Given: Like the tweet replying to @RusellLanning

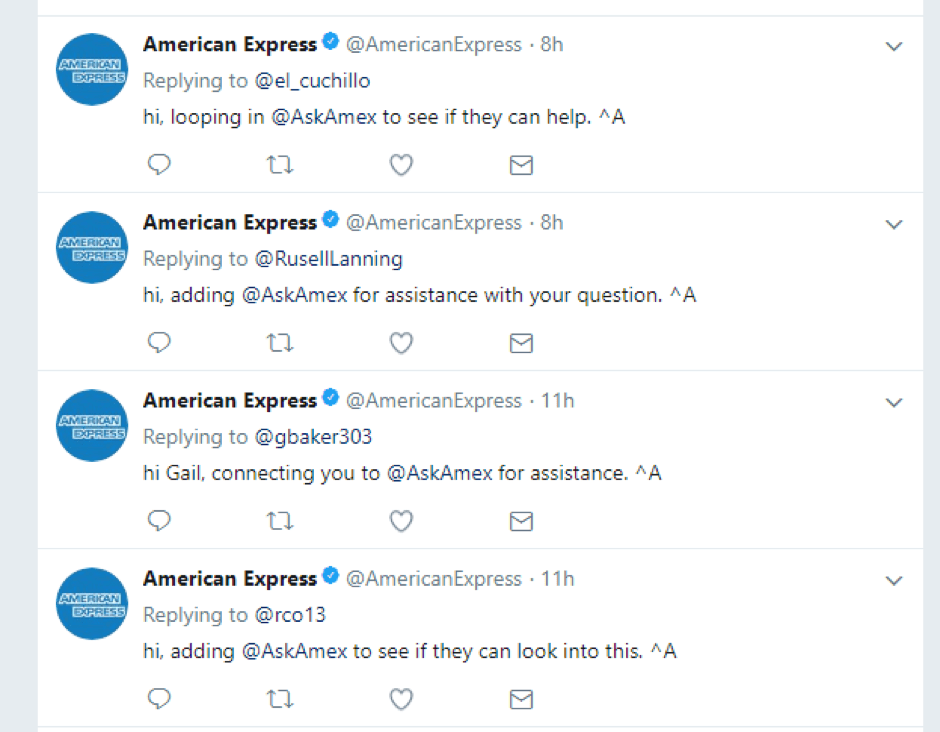Looking at the screenshot, I should [x=401, y=343].
